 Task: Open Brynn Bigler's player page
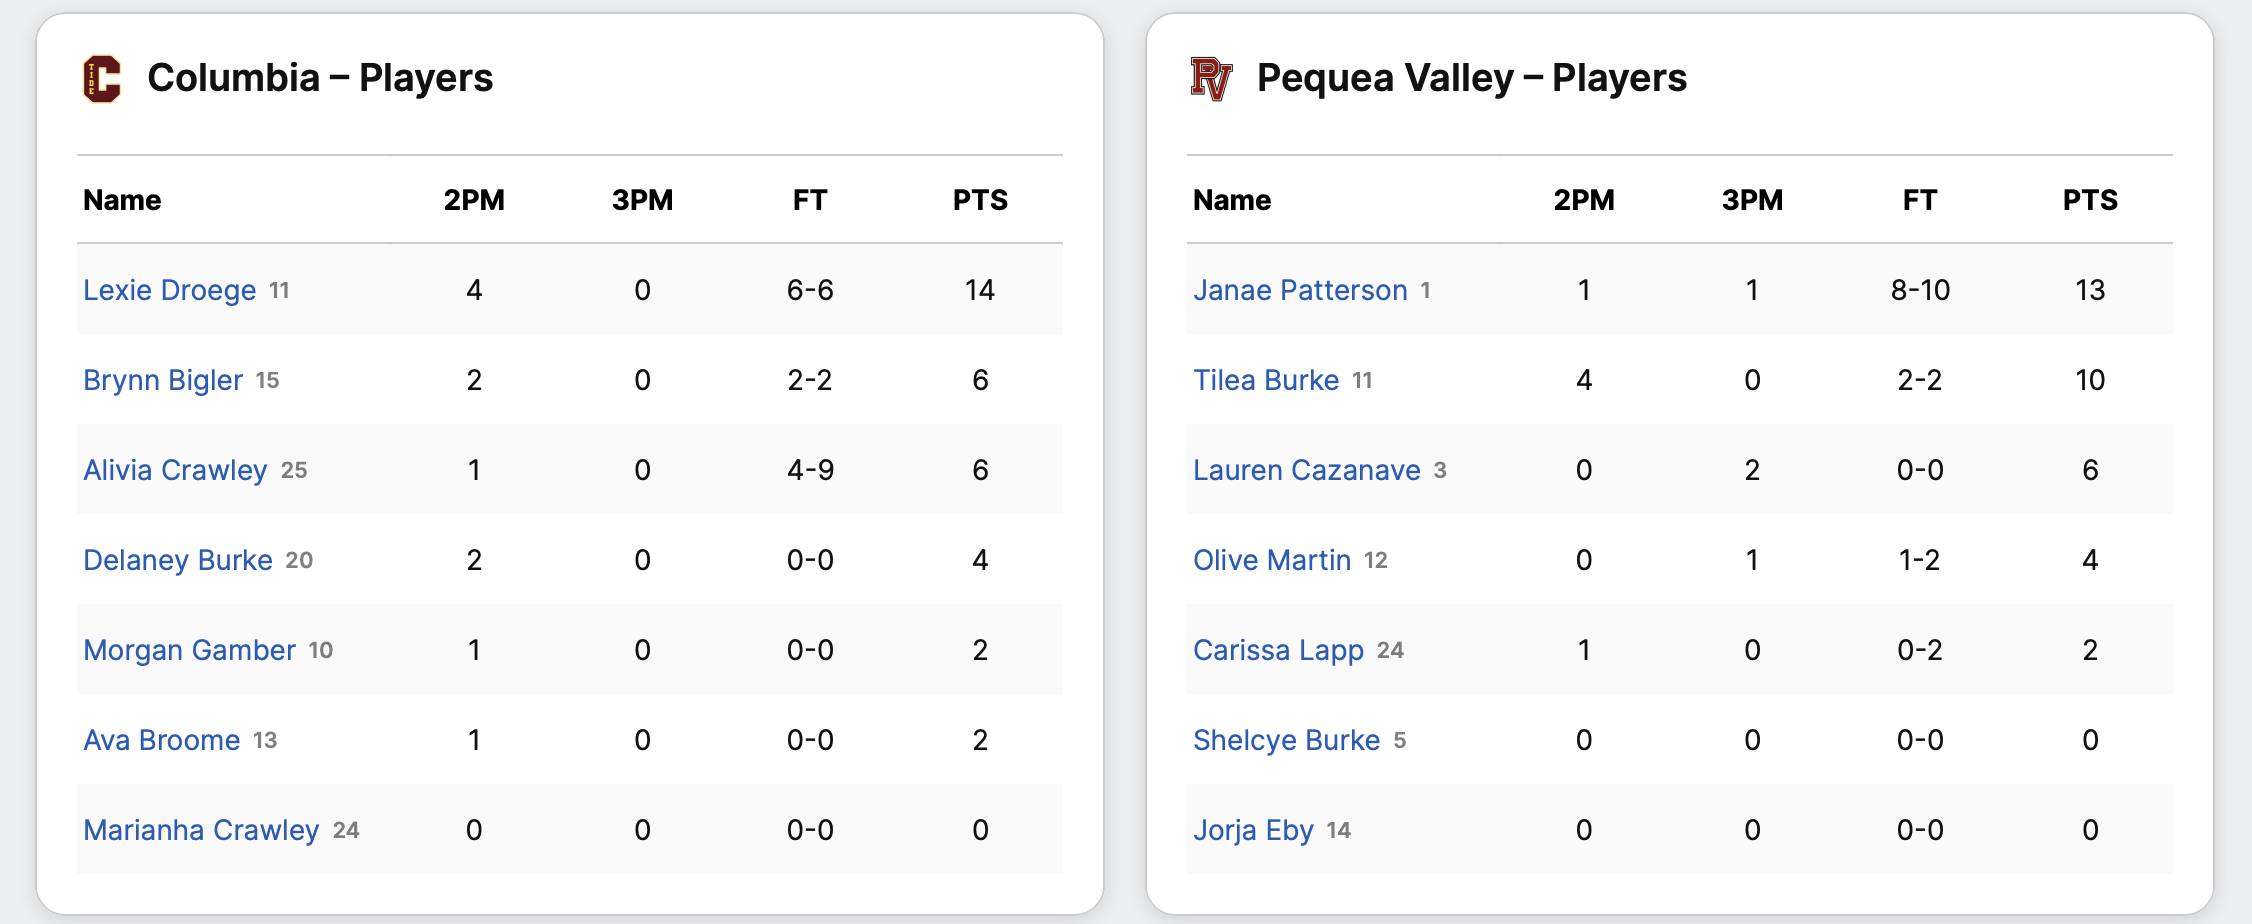tap(163, 380)
